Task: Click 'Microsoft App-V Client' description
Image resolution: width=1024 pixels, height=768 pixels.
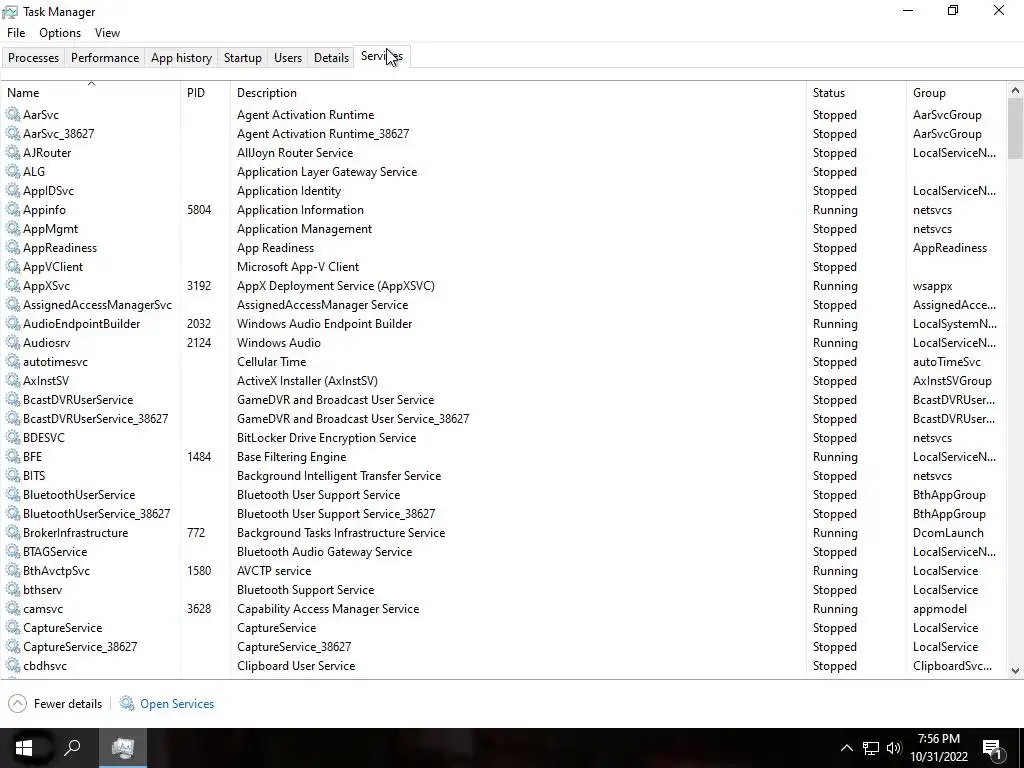Action: [298, 267]
